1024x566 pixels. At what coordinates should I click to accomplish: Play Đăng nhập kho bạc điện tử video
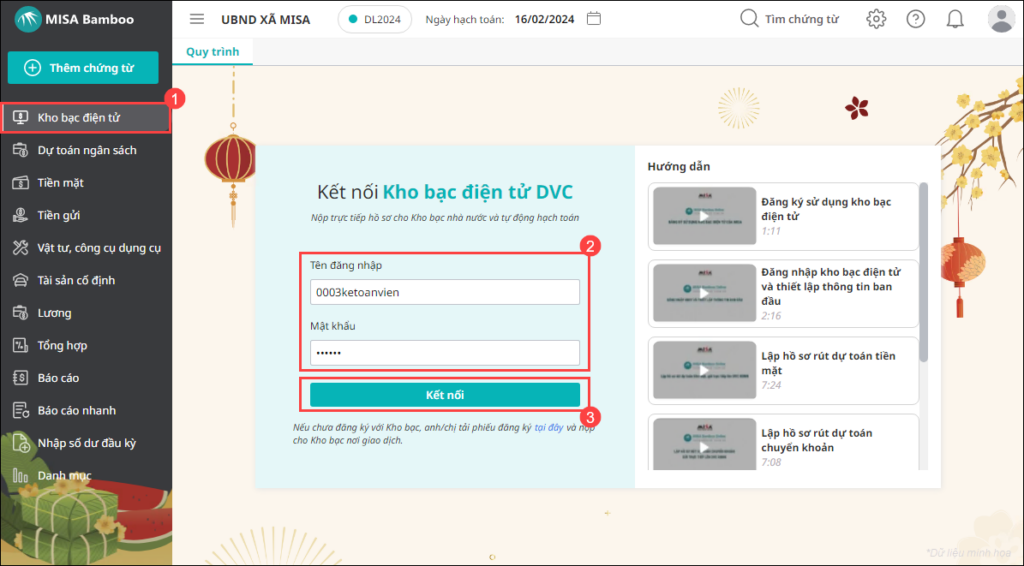click(705, 293)
